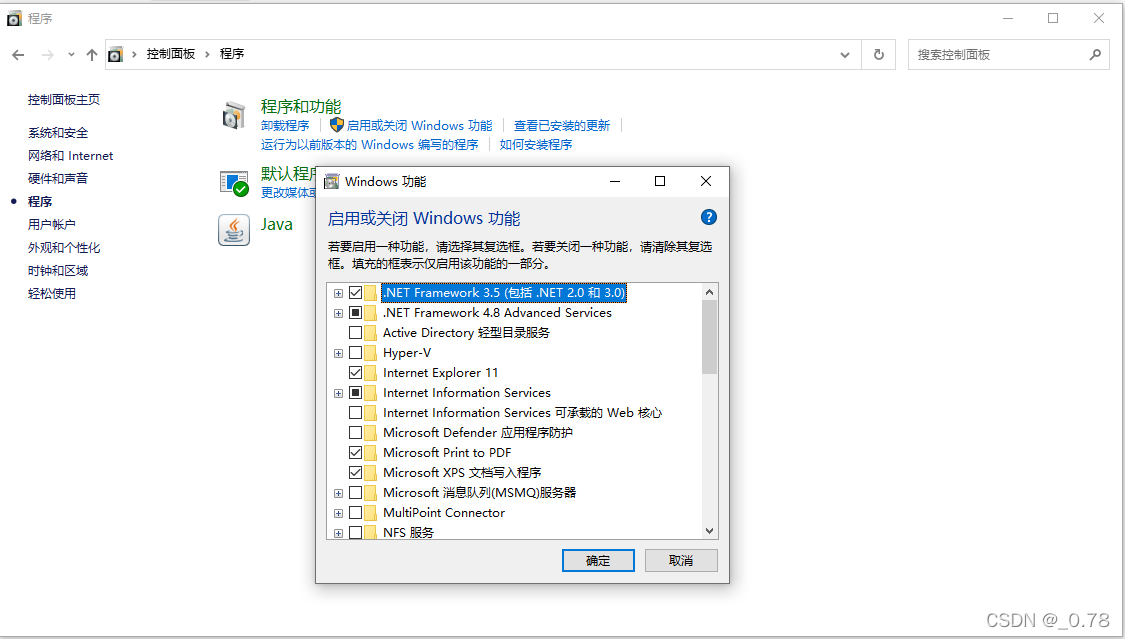Screen dimensions: 1125x639
Task: Expand Microsoft 消息队列(MSMQ) node
Action: pyautogui.click(x=338, y=493)
